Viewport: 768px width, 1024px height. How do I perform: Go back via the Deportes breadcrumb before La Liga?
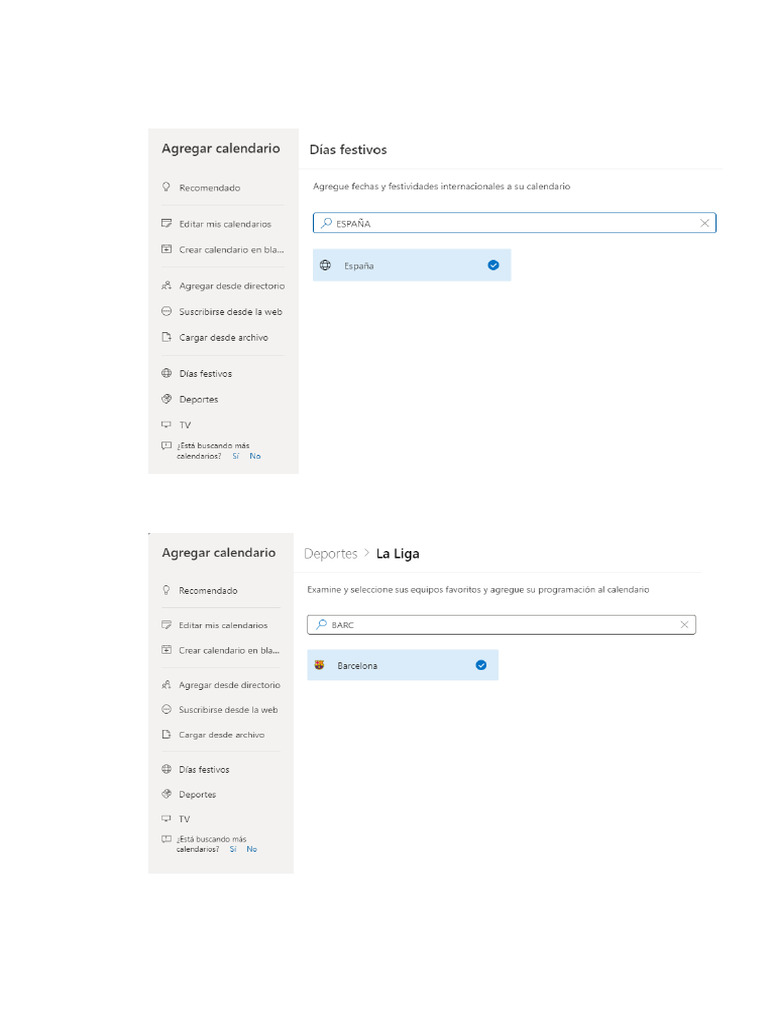[330, 553]
